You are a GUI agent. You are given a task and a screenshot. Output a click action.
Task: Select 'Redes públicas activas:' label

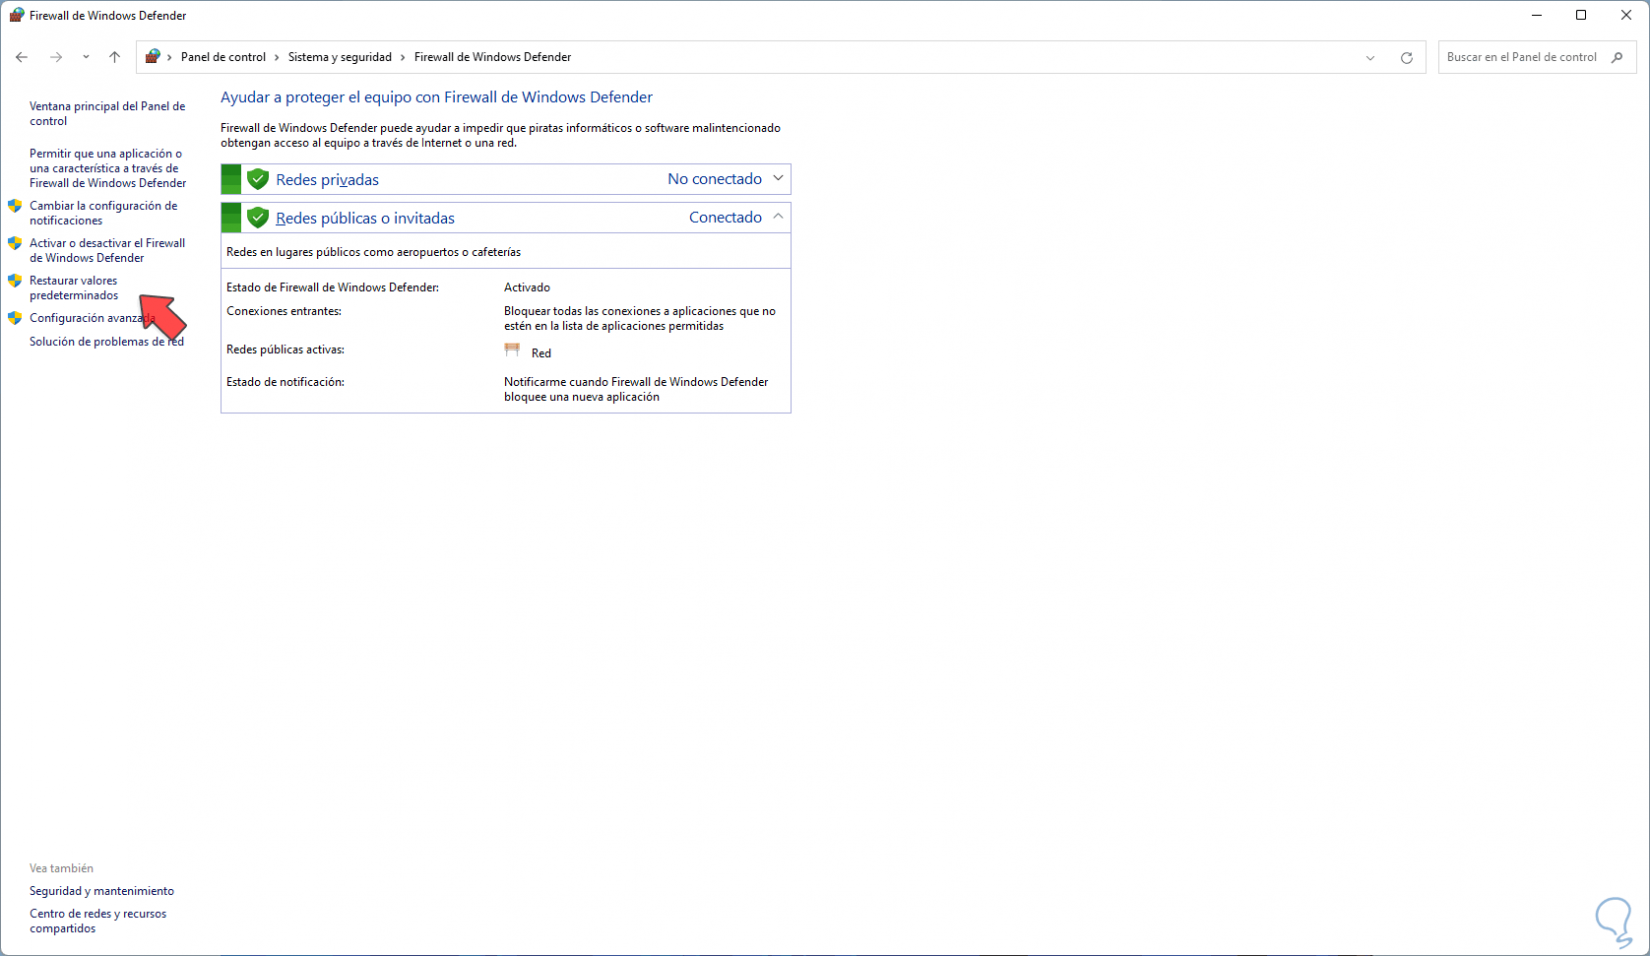pos(285,350)
